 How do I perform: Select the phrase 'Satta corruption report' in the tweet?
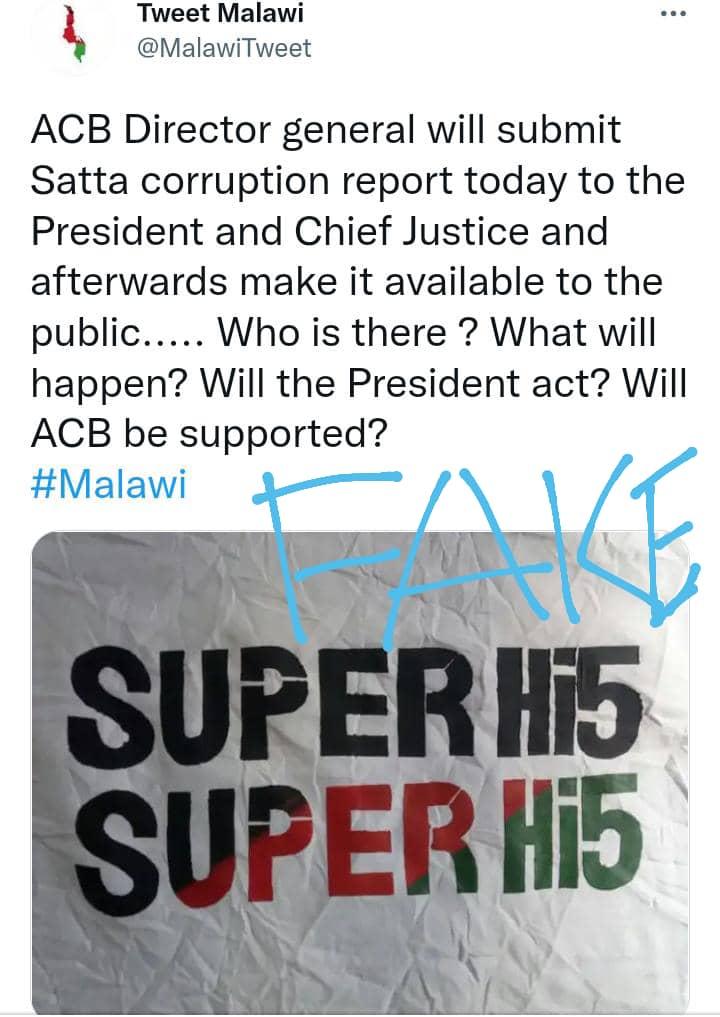[x=200, y=180]
